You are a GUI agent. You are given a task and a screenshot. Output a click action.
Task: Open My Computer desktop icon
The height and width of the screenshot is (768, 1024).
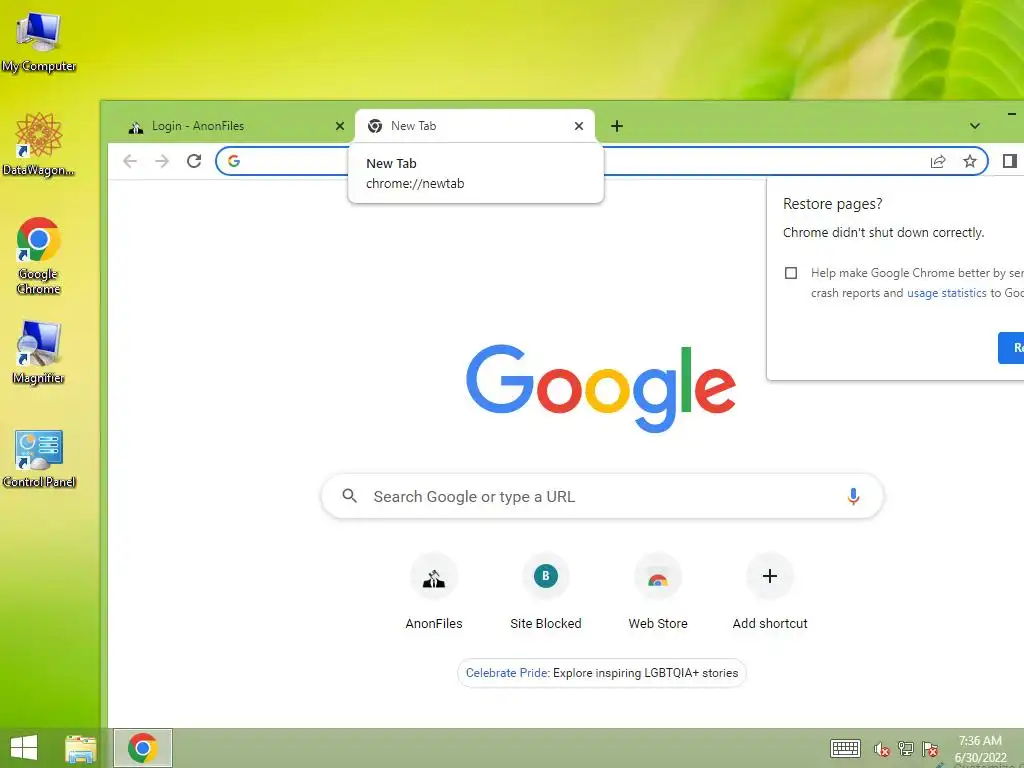(39, 41)
